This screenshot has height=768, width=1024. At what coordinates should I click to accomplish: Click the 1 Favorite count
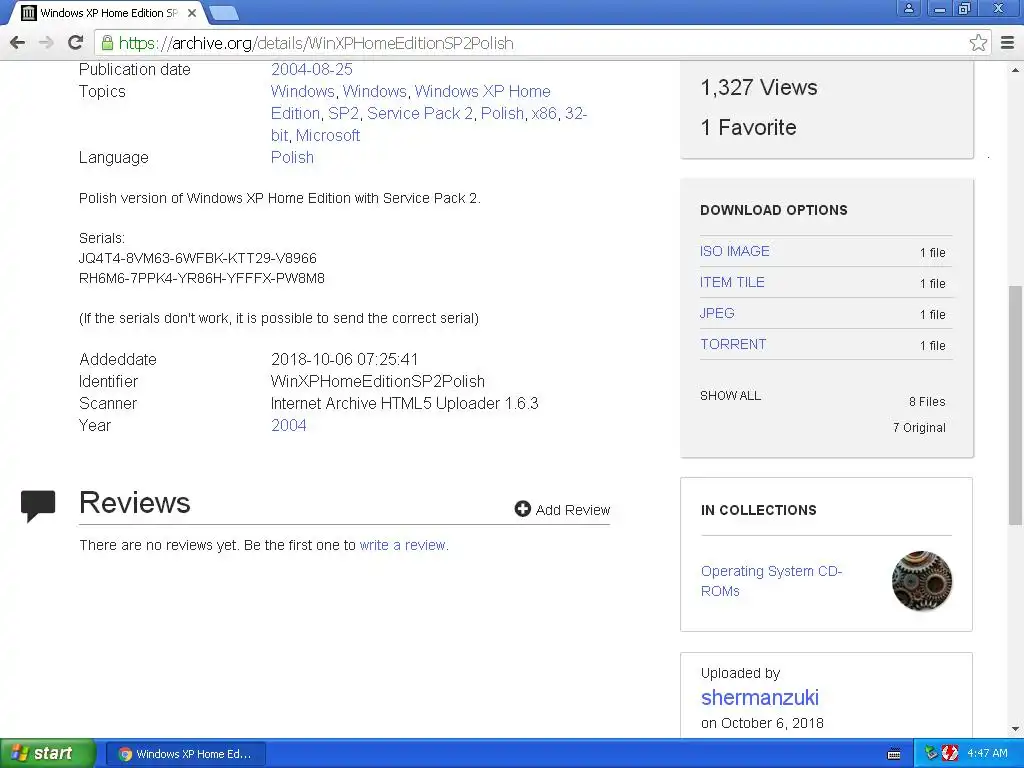[748, 127]
